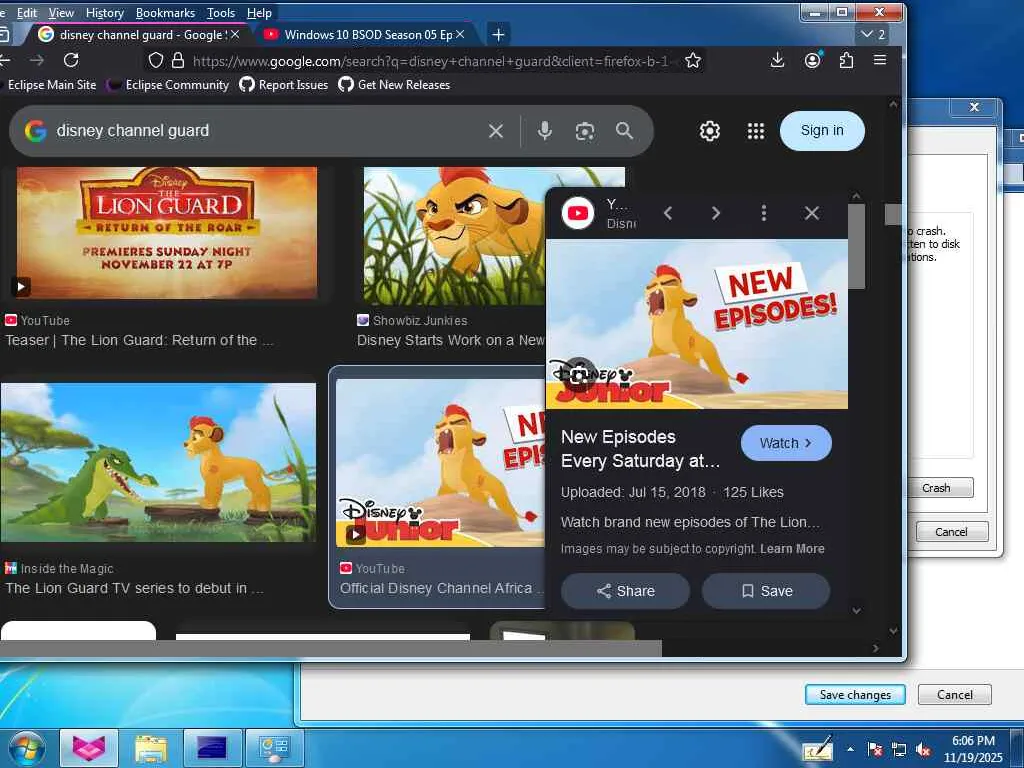Screen dimensions: 1024x768
Task: Save the previewed image
Action: pos(766,591)
